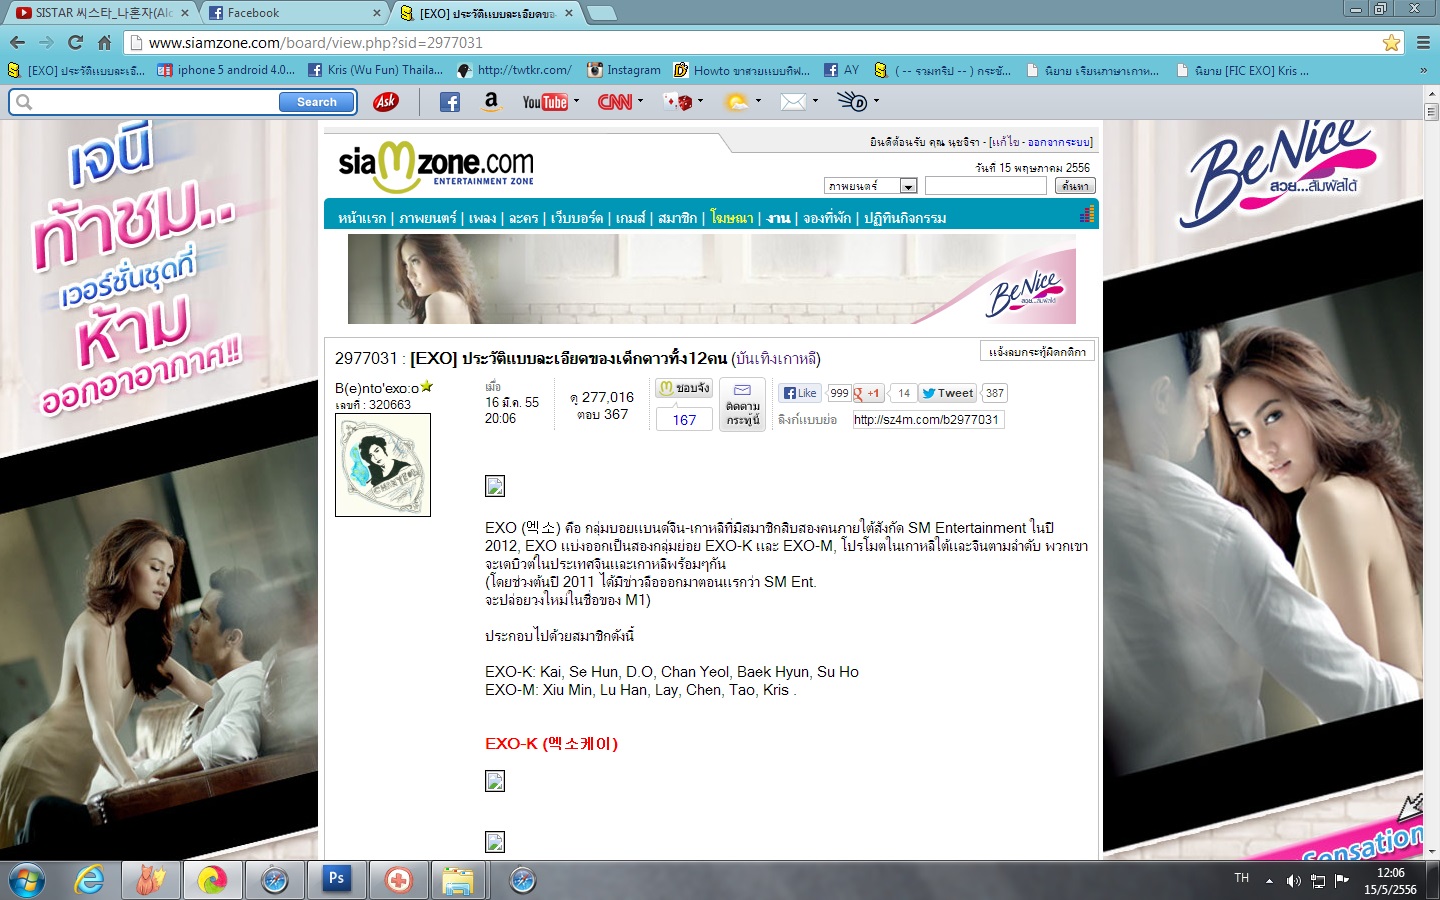Go back to the previous page
Screen dimensions: 1440x900
click(x=17, y=42)
